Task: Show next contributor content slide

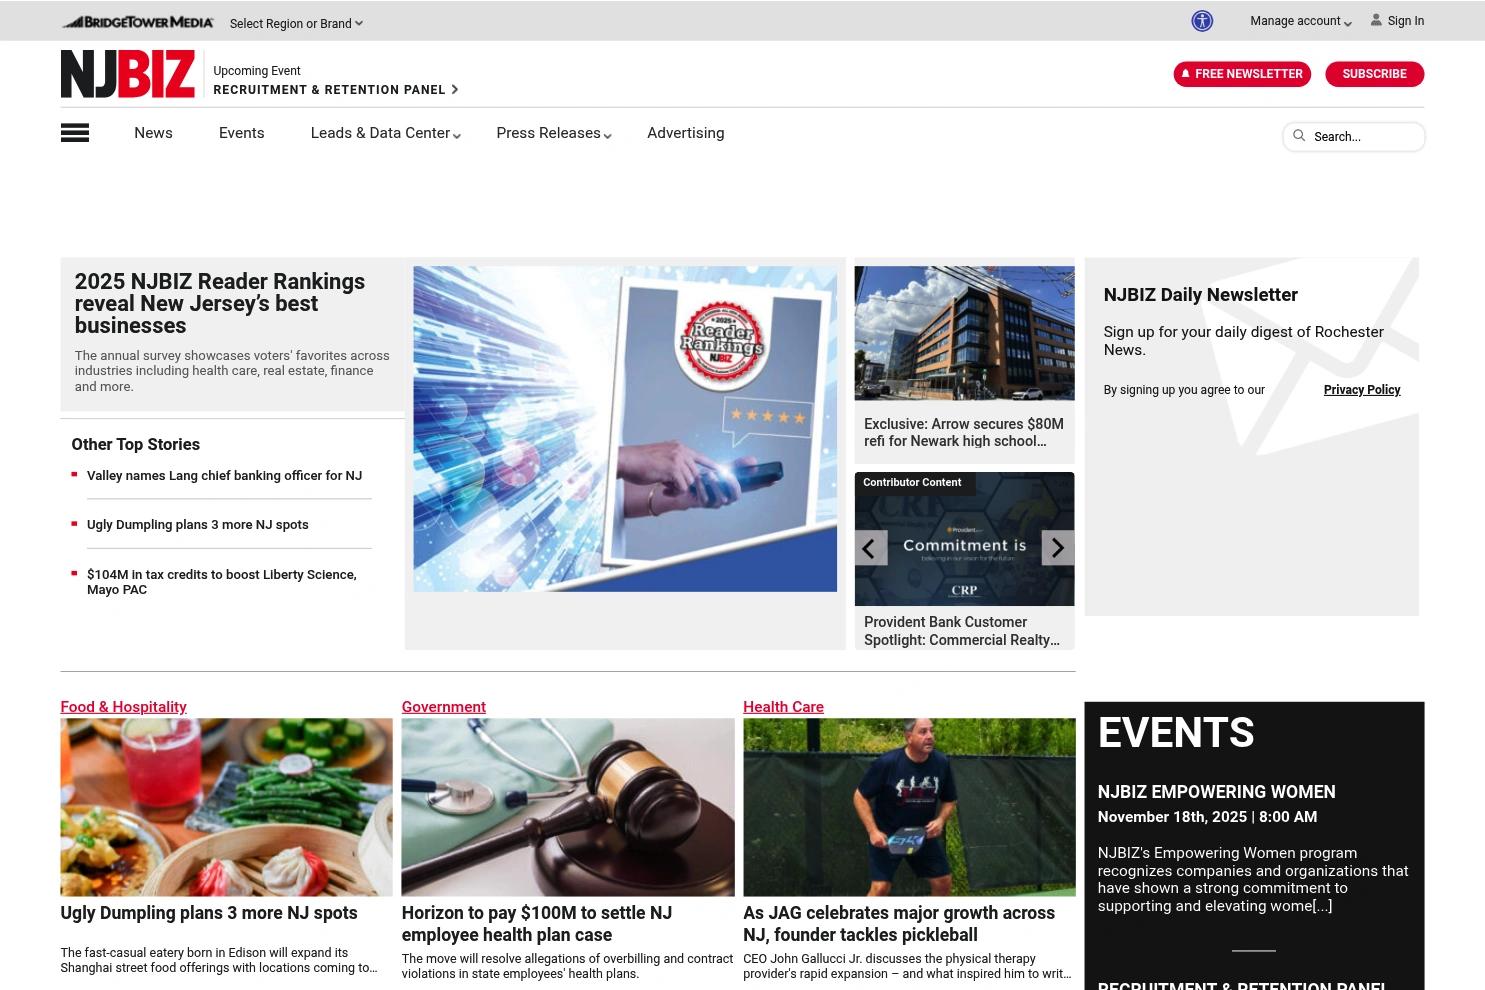Action: [1057, 548]
